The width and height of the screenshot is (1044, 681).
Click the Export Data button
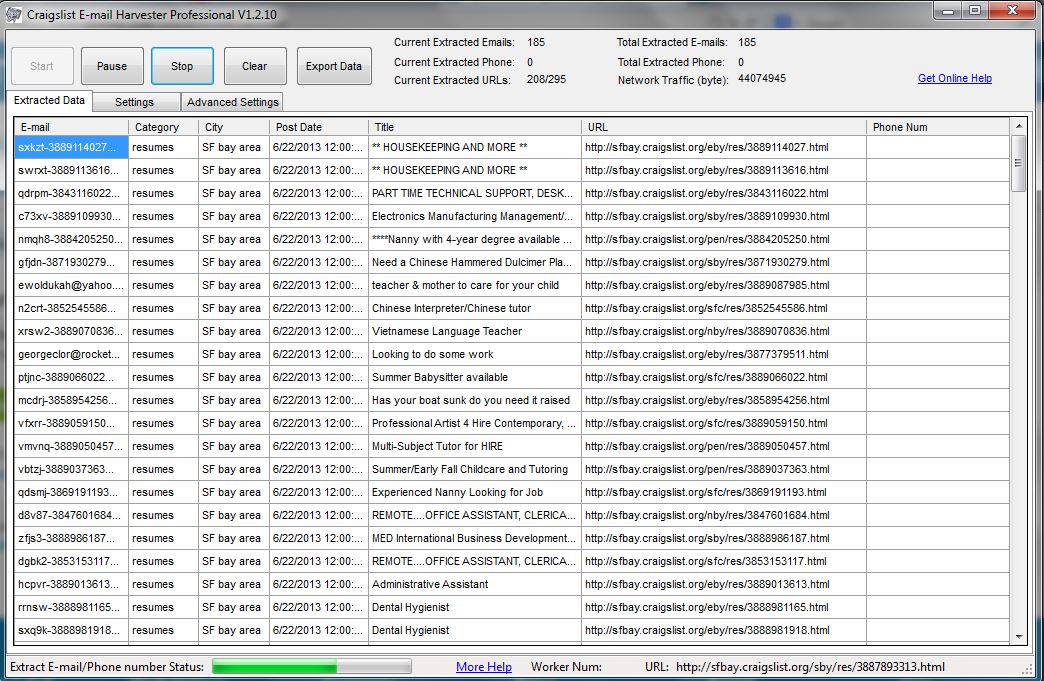click(334, 66)
